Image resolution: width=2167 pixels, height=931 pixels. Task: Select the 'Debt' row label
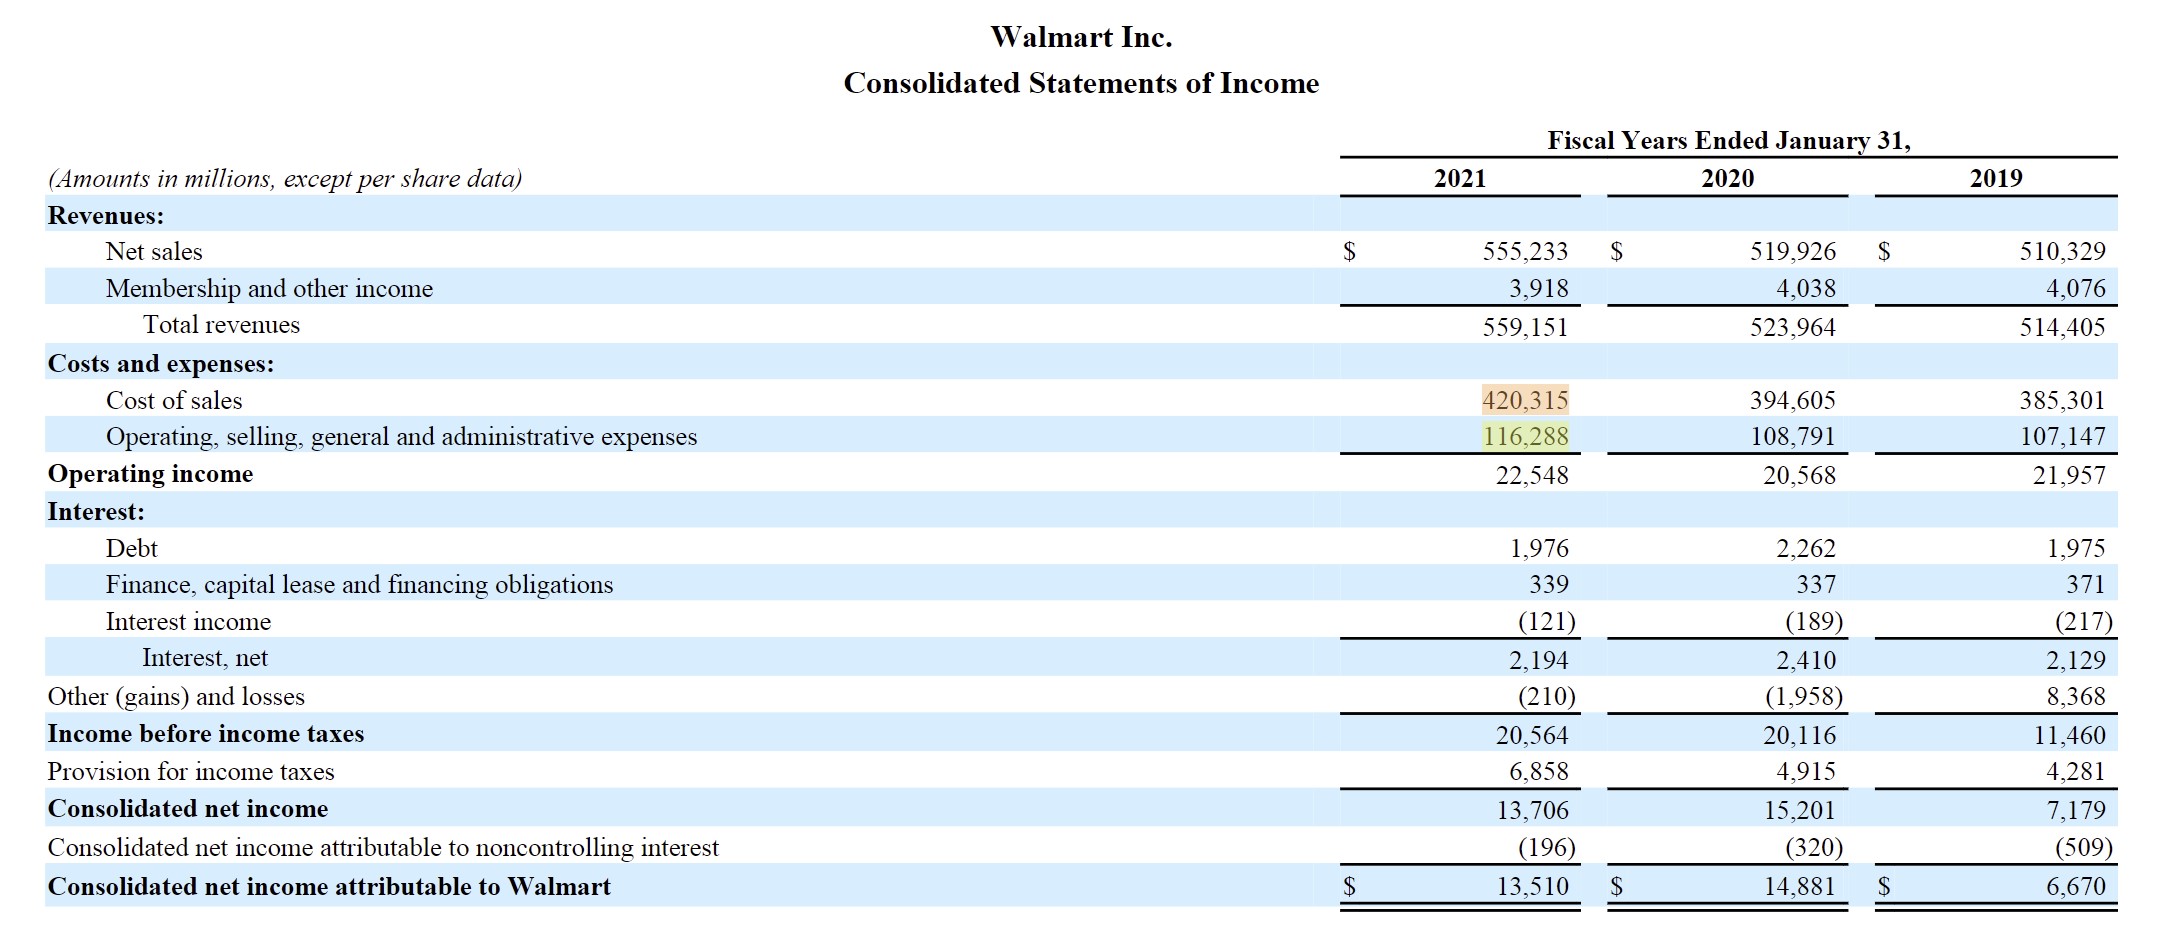[132, 548]
